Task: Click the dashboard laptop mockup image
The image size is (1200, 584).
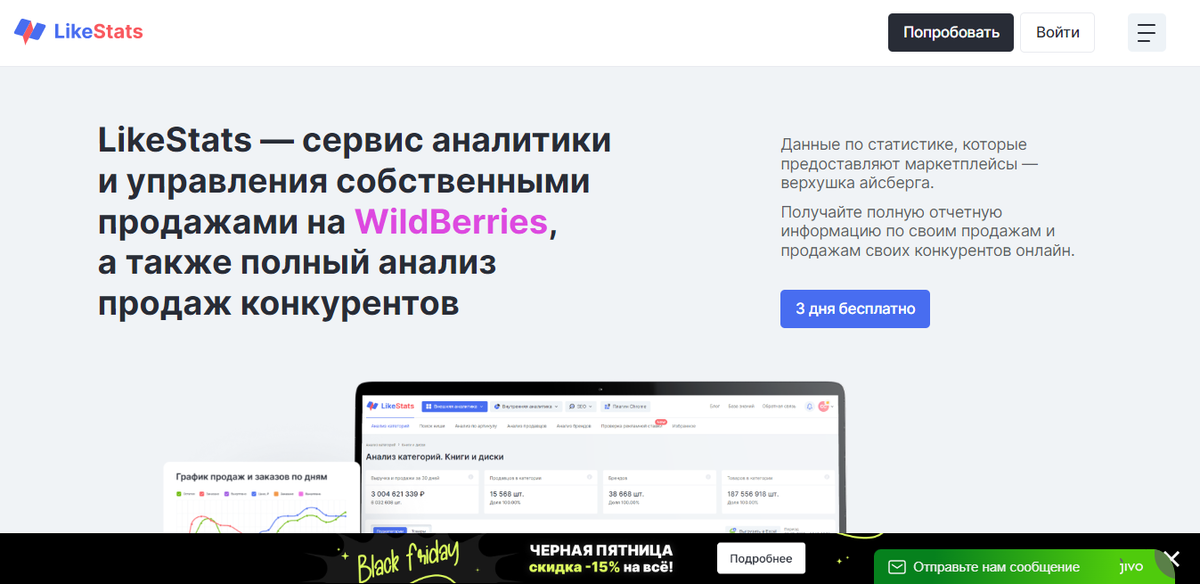Action: click(x=601, y=458)
